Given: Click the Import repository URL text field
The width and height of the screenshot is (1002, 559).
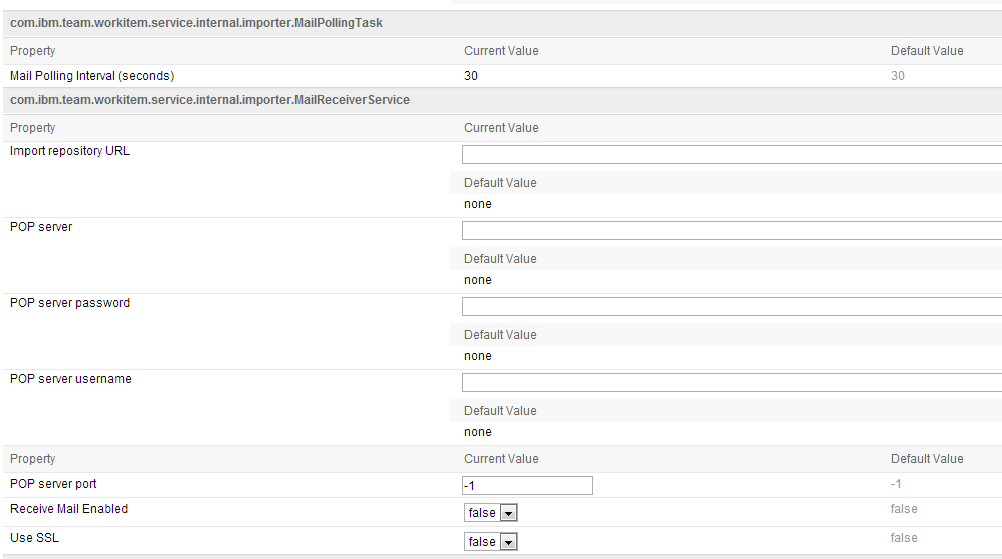Looking at the screenshot, I should pos(732,155).
